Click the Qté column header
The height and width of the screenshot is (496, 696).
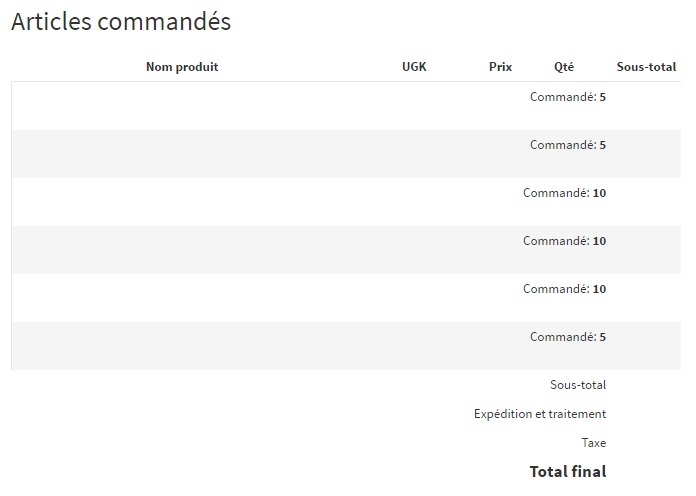[564, 67]
